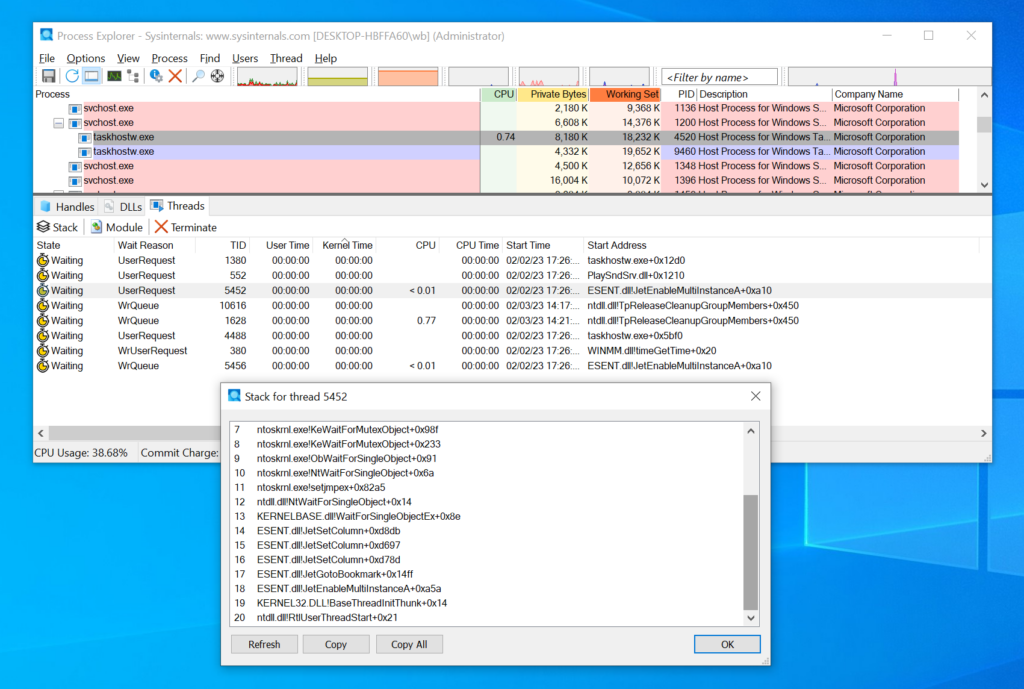Click the Find Handle magnifier icon
1024x689 pixels.
[x=198, y=76]
